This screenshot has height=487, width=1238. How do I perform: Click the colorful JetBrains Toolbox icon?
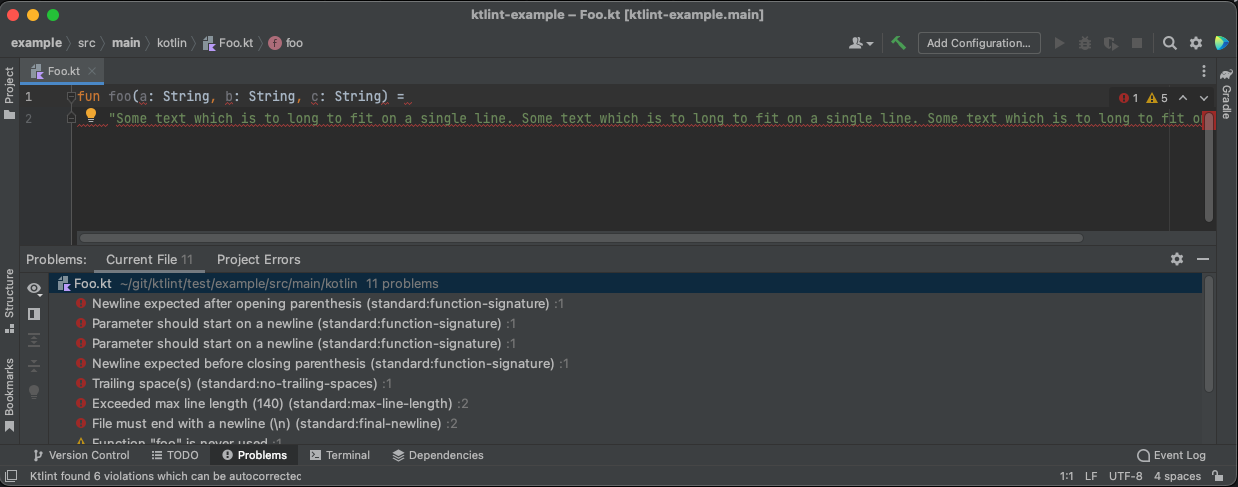[1221, 43]
